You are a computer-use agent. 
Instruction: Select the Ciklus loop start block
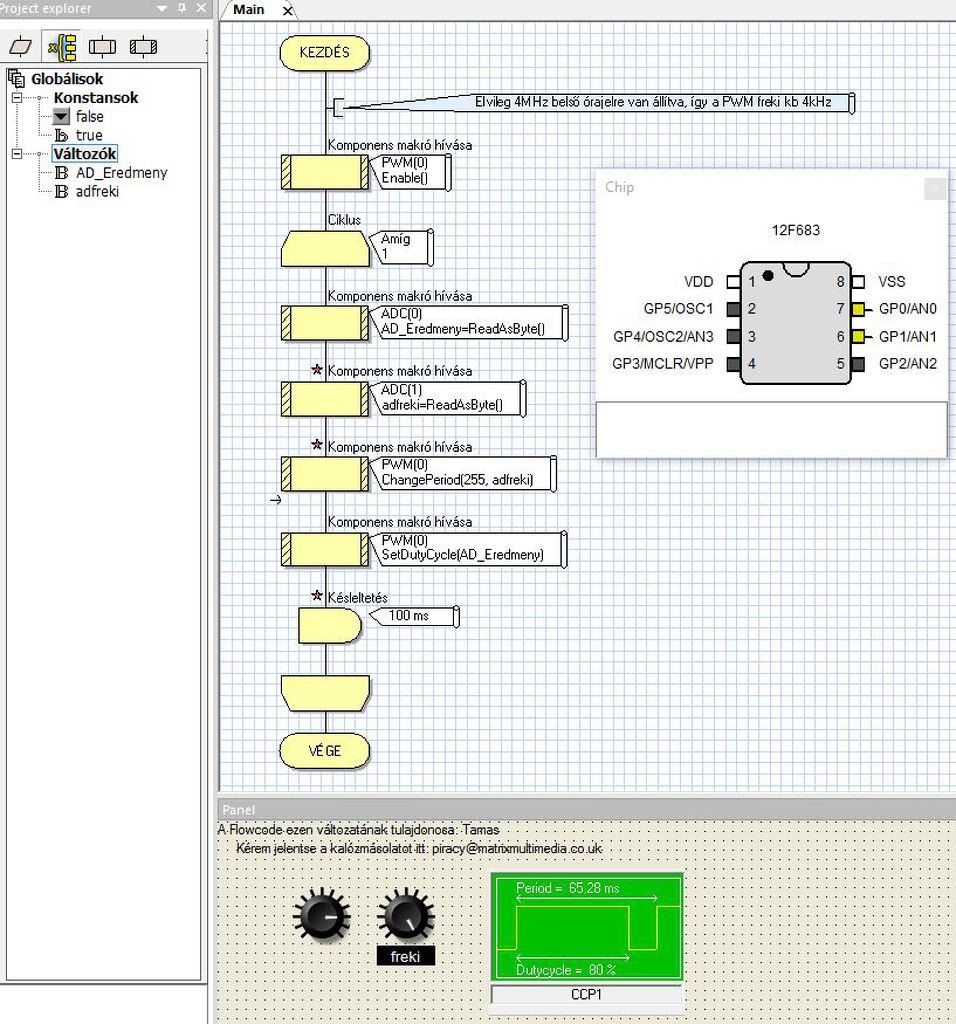point(325,248)
